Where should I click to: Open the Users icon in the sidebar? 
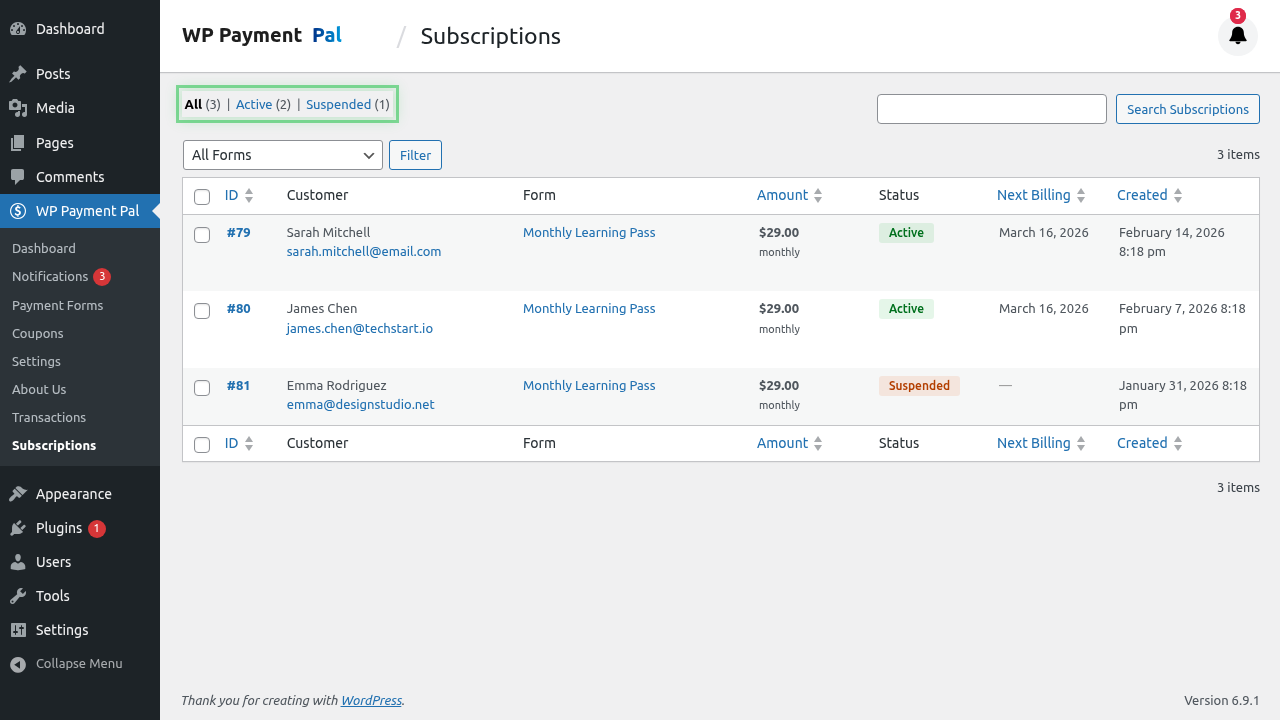point(16,561)
